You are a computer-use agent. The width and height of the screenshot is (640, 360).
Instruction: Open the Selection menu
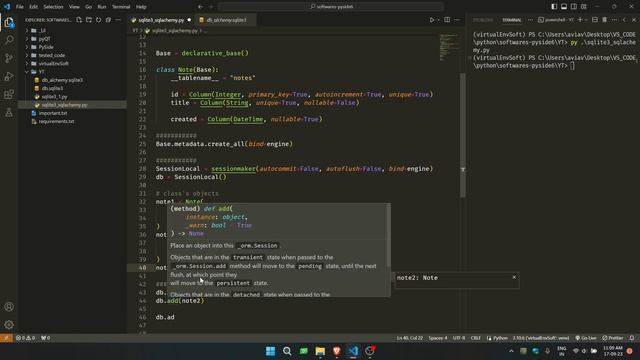click(53, 7)
